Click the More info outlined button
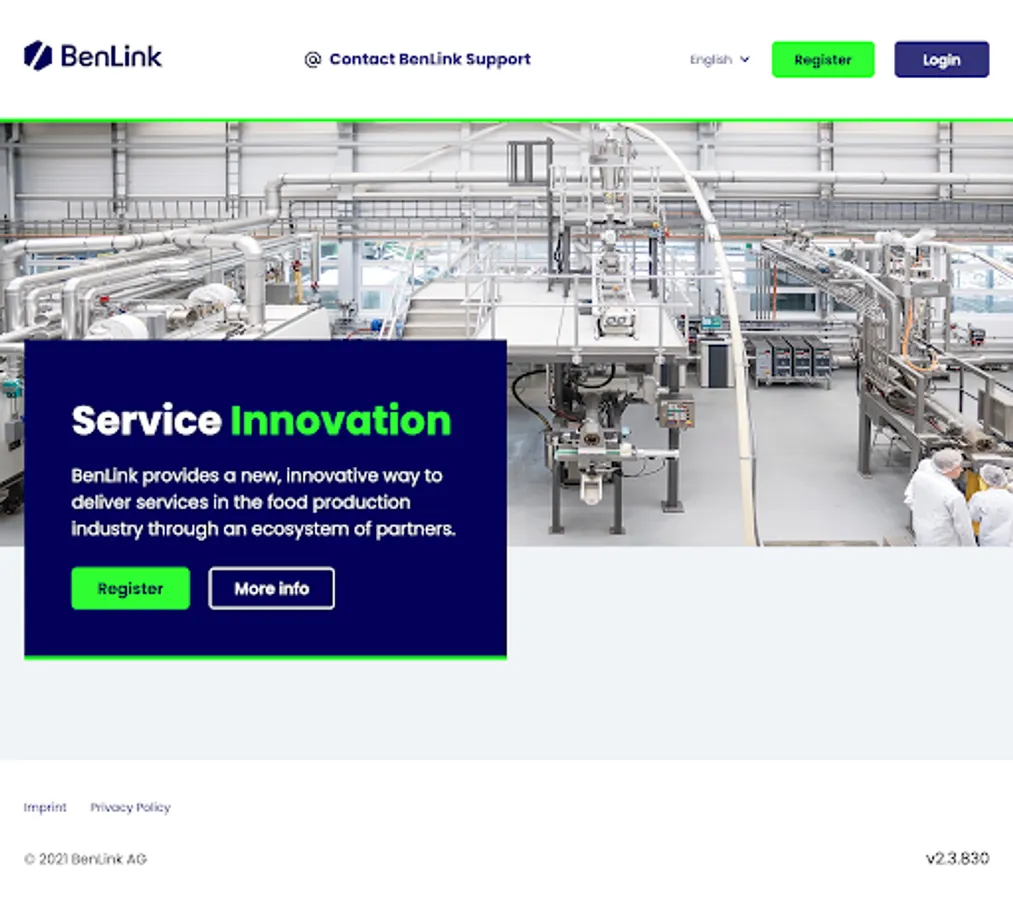 pyautogui.click(x=271, y=588)
